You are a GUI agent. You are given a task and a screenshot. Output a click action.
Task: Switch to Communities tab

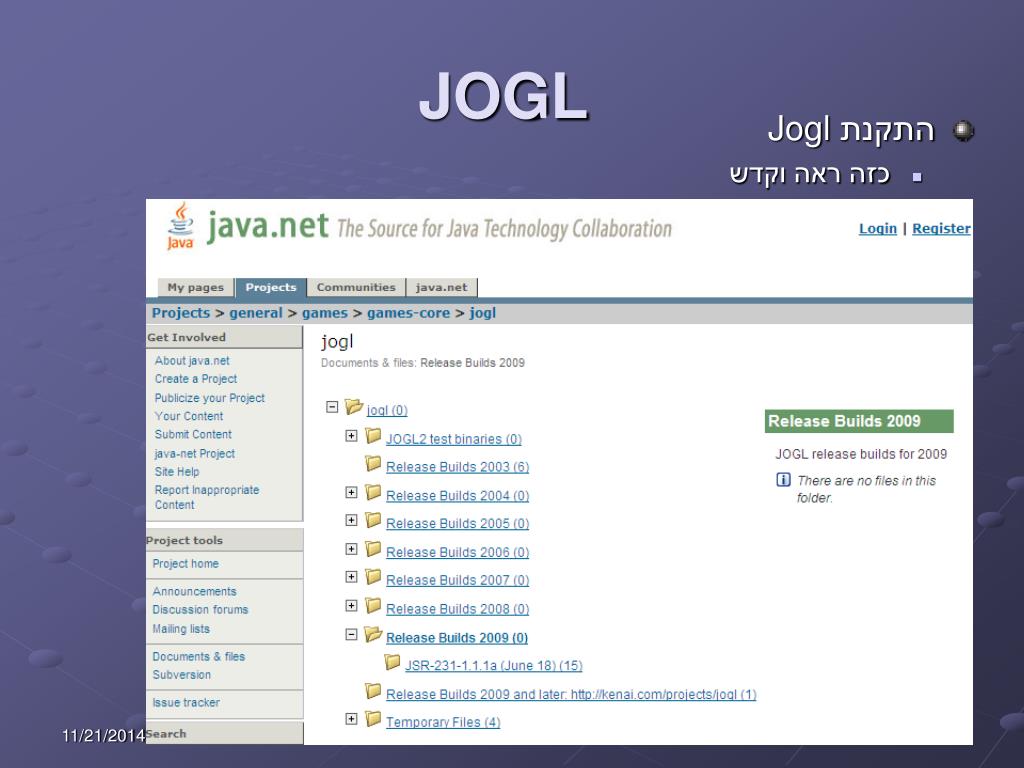356,287
